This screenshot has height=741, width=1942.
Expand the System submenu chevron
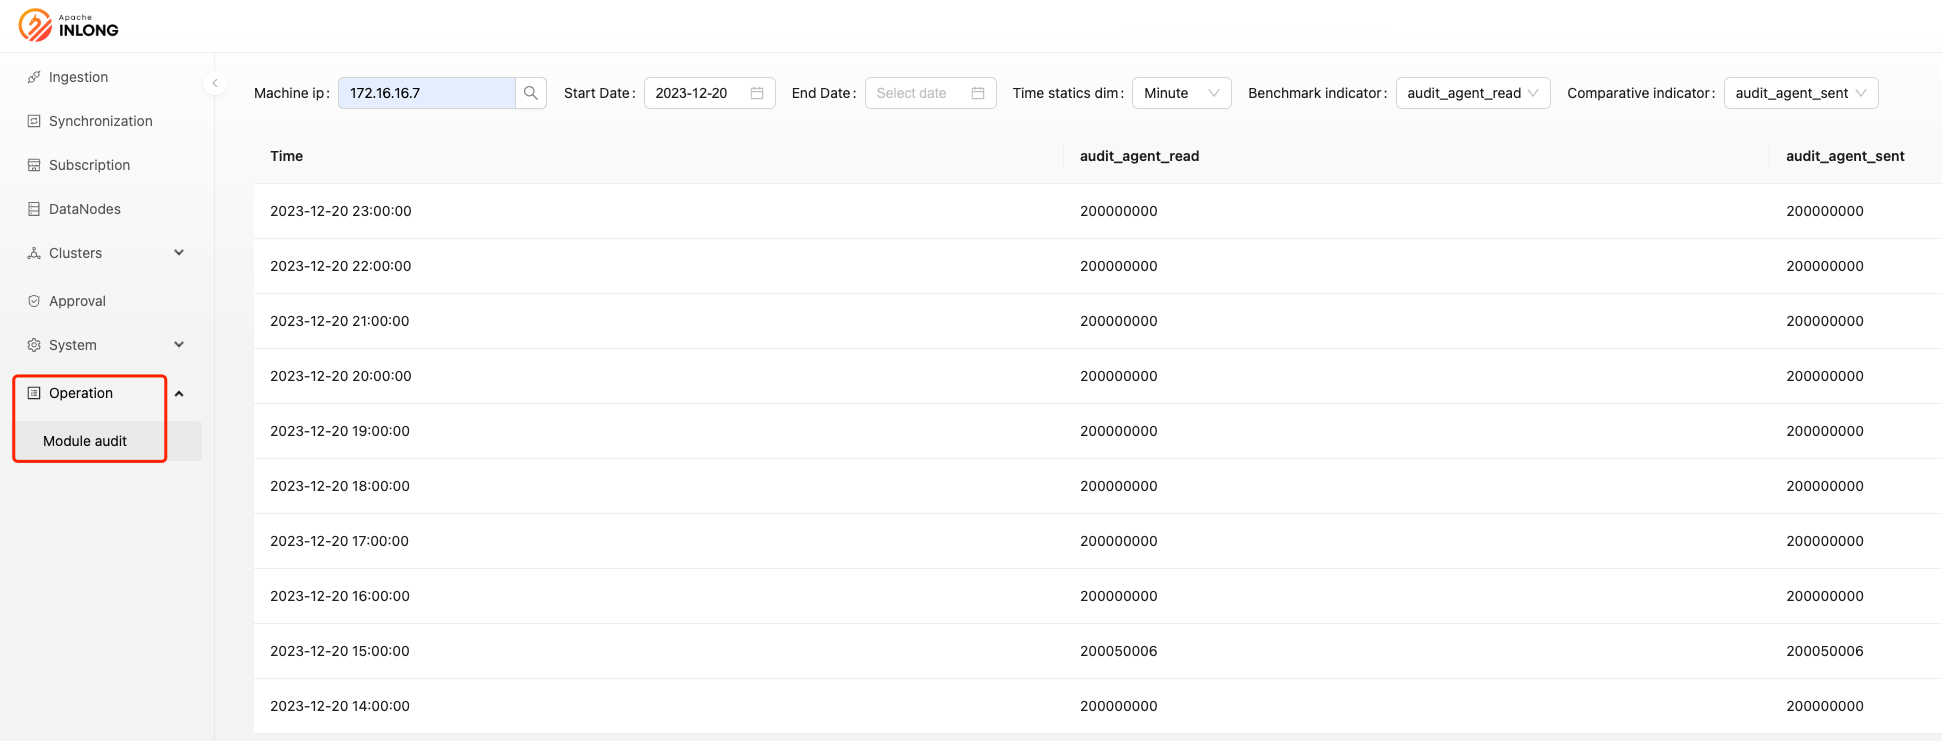[179, 345]
